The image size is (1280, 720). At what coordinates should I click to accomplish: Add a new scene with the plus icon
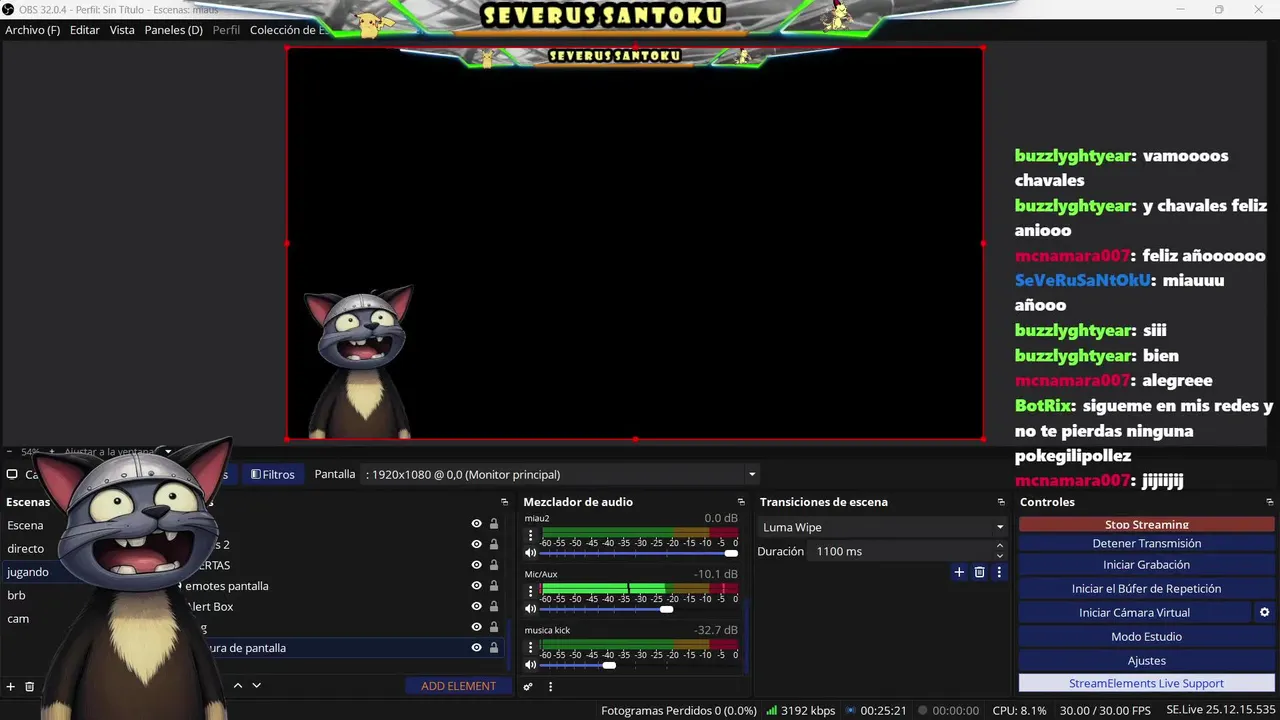click(x=11, y=686)
